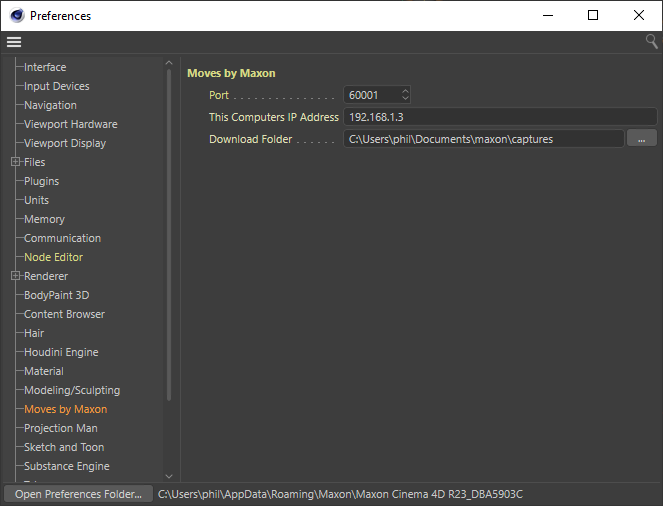Image resolution: width=663 pixels, height=506 pixels.
Task: Open the Node Editor preferences
Action: pos(53,257)
